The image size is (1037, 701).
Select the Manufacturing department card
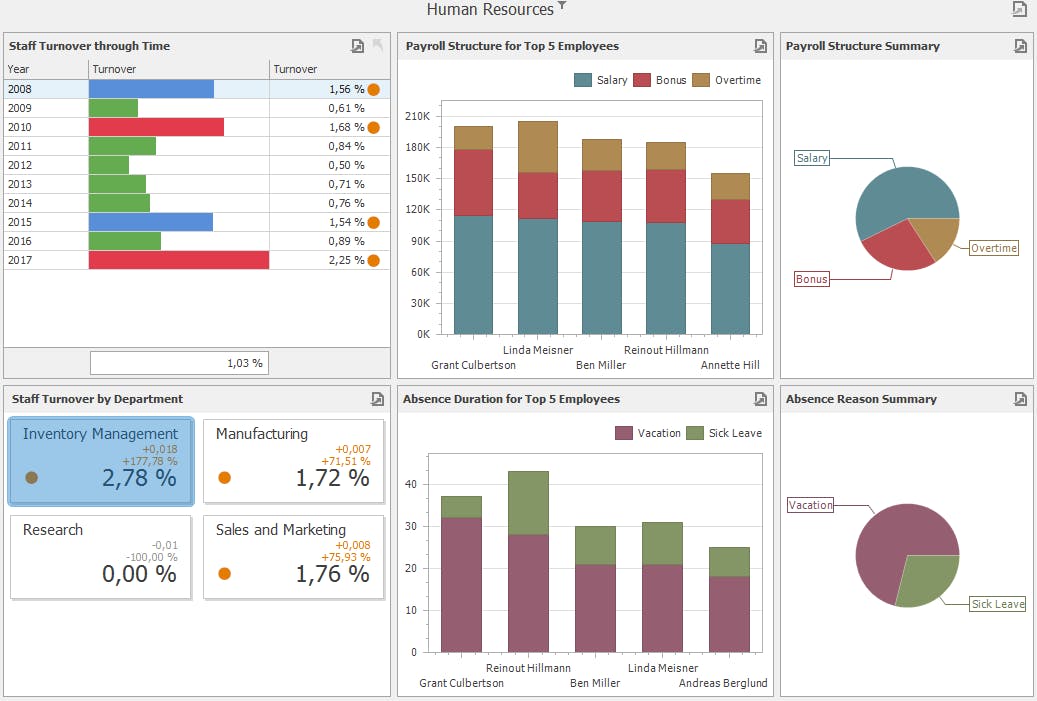(x=294, y=461)
